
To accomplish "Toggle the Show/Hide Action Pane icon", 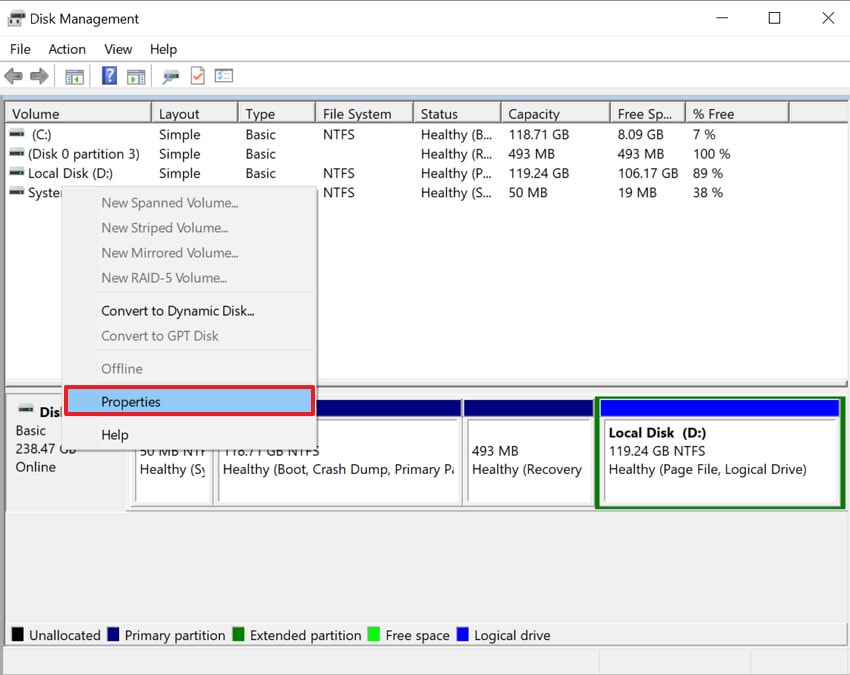I will pos(136,76).
